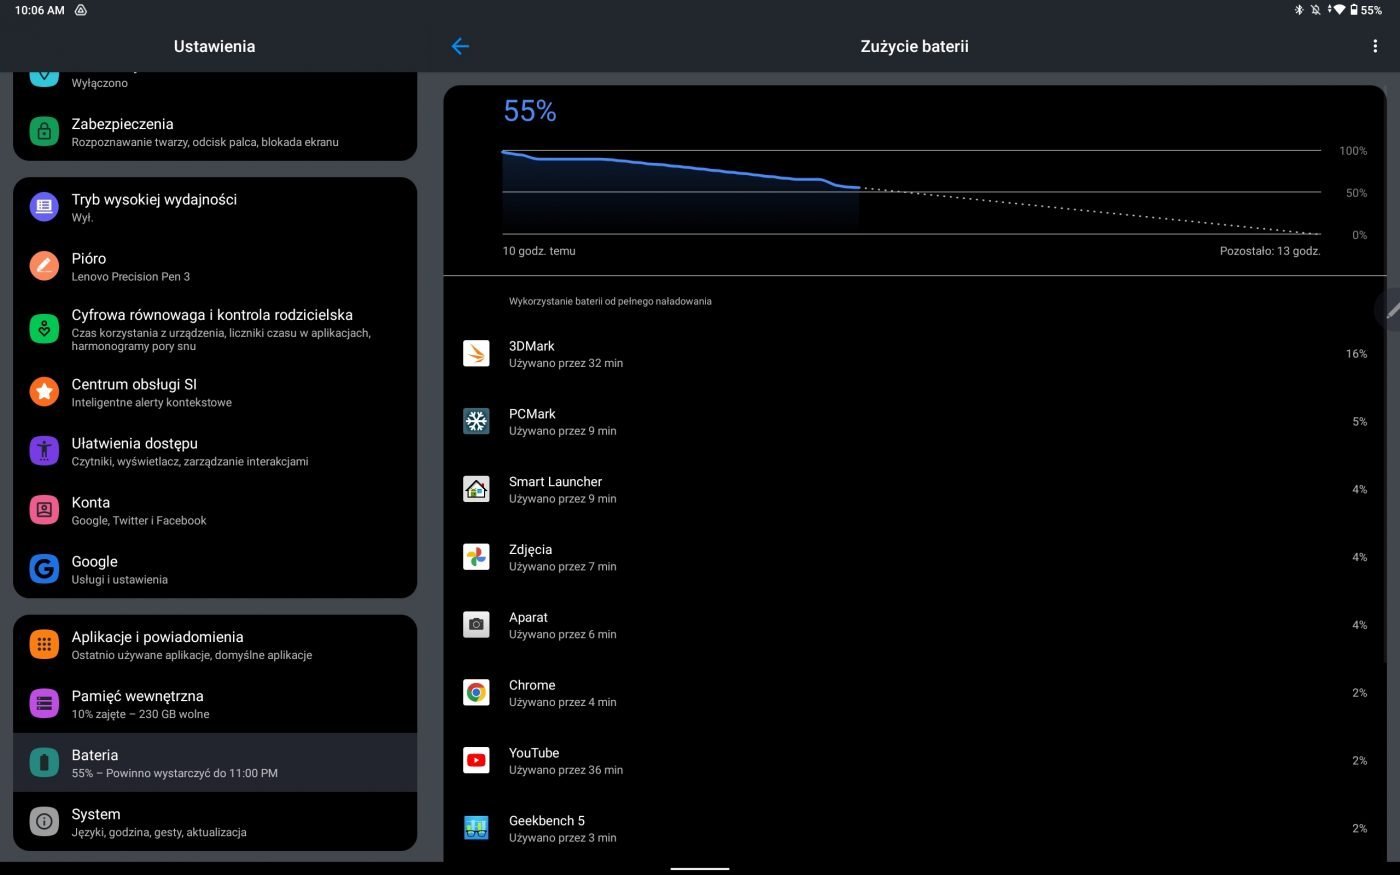Tap the navigation handle bar at bottom
The height and width of the screenshot is (875, 1400).
(x=700, y=868)
